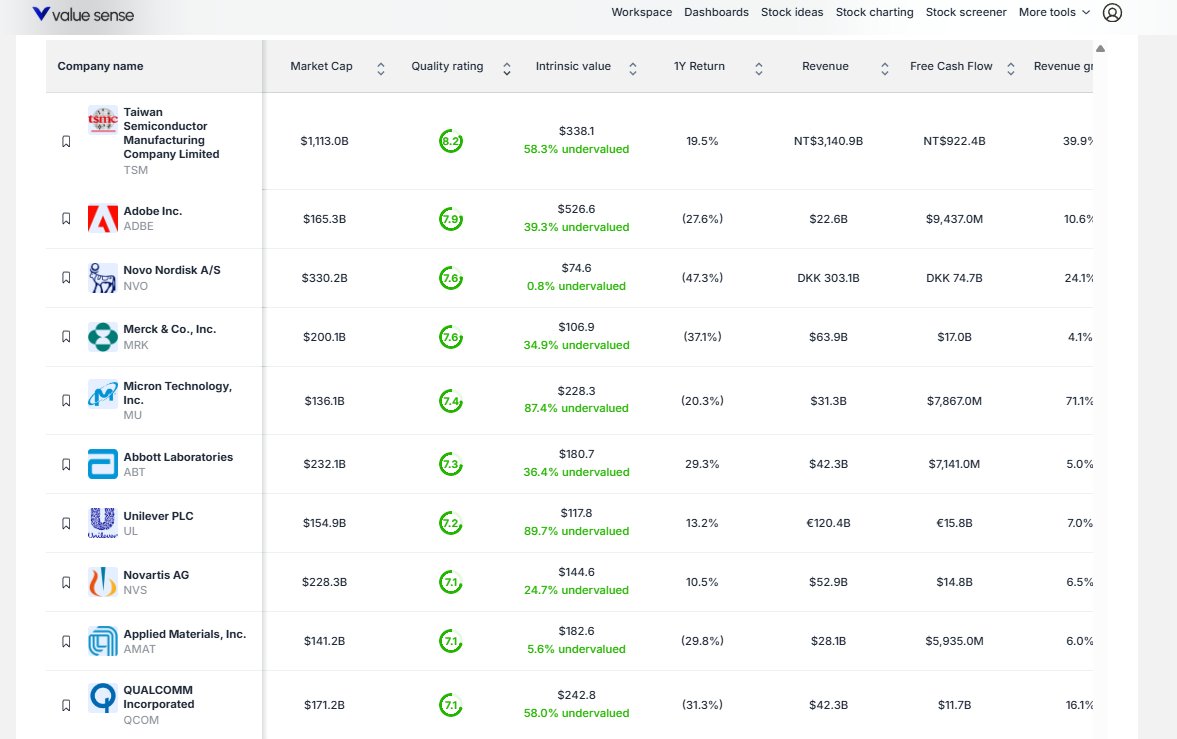The width and height of the screenshot is (1177, 739).
Task: Click the TSMC company logo
Action: coord(103,119)
